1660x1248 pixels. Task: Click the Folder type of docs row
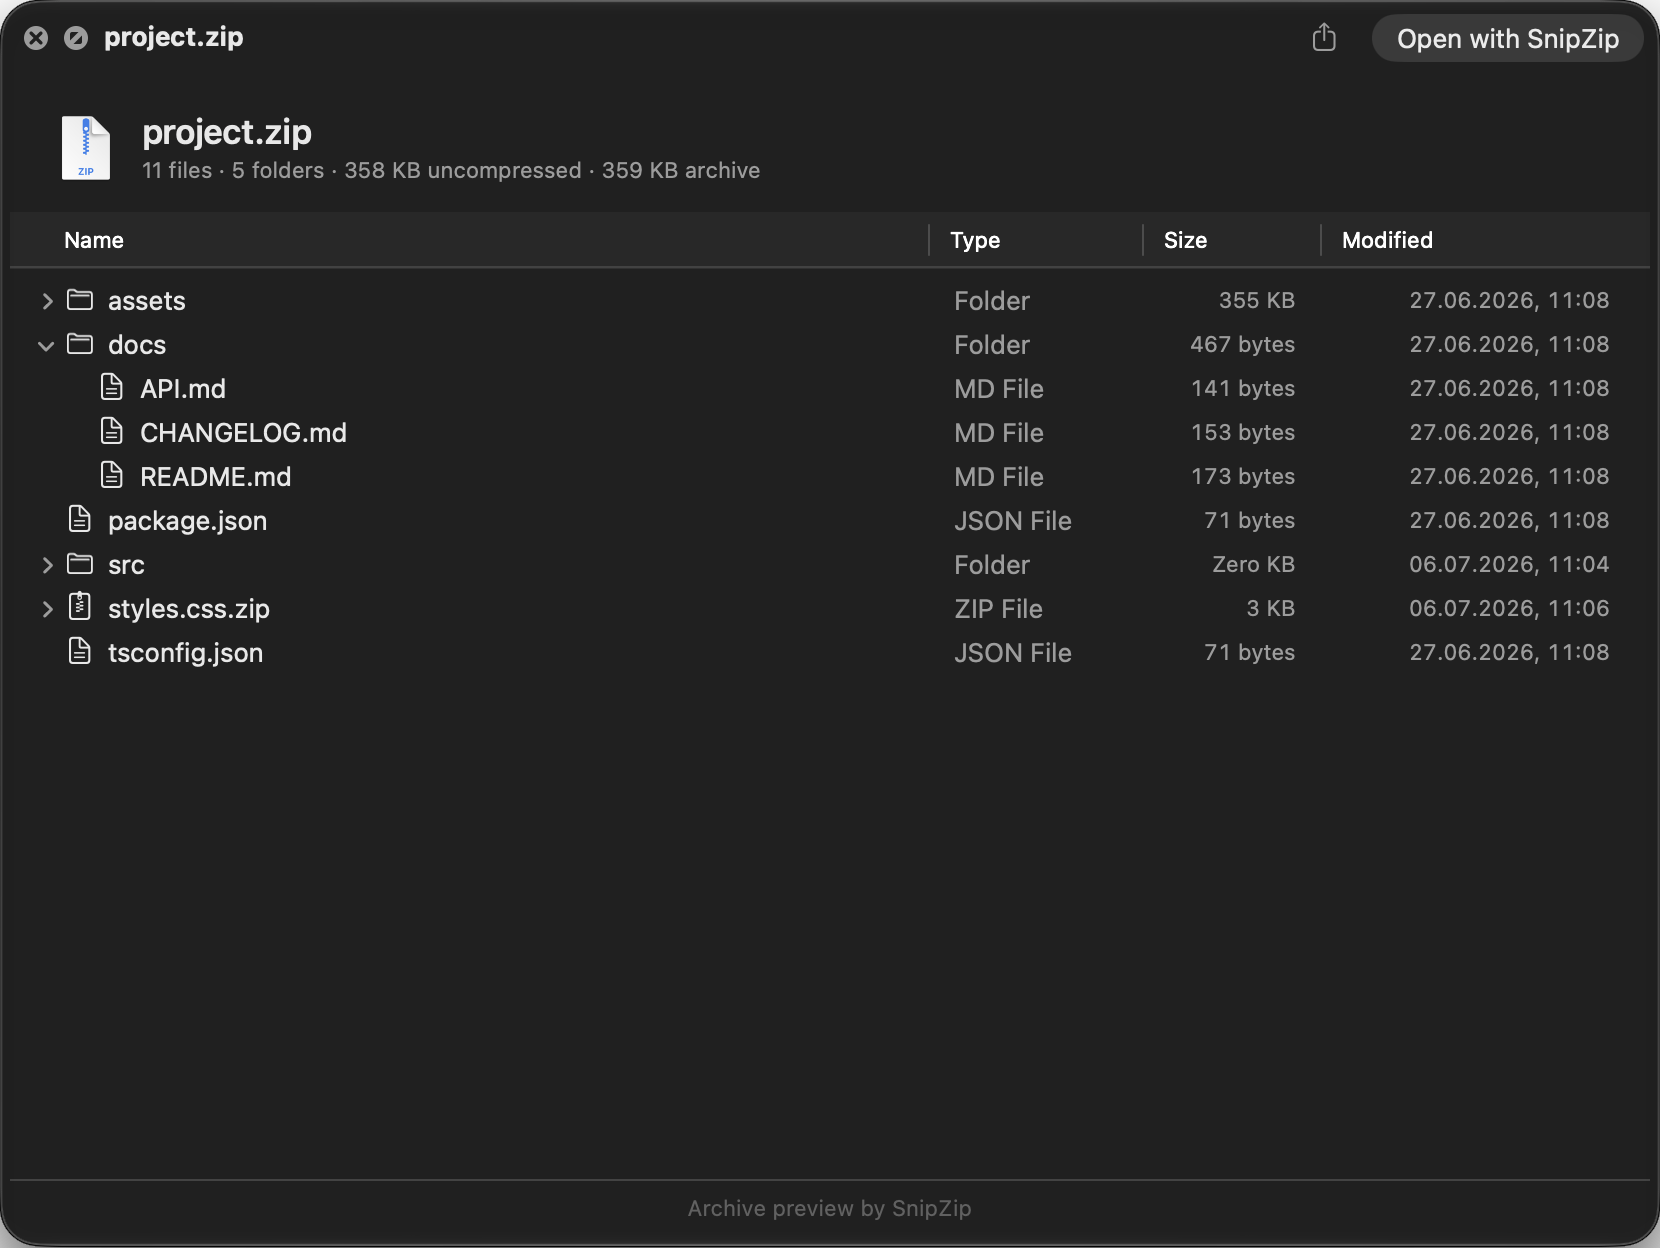click(991, 345)
